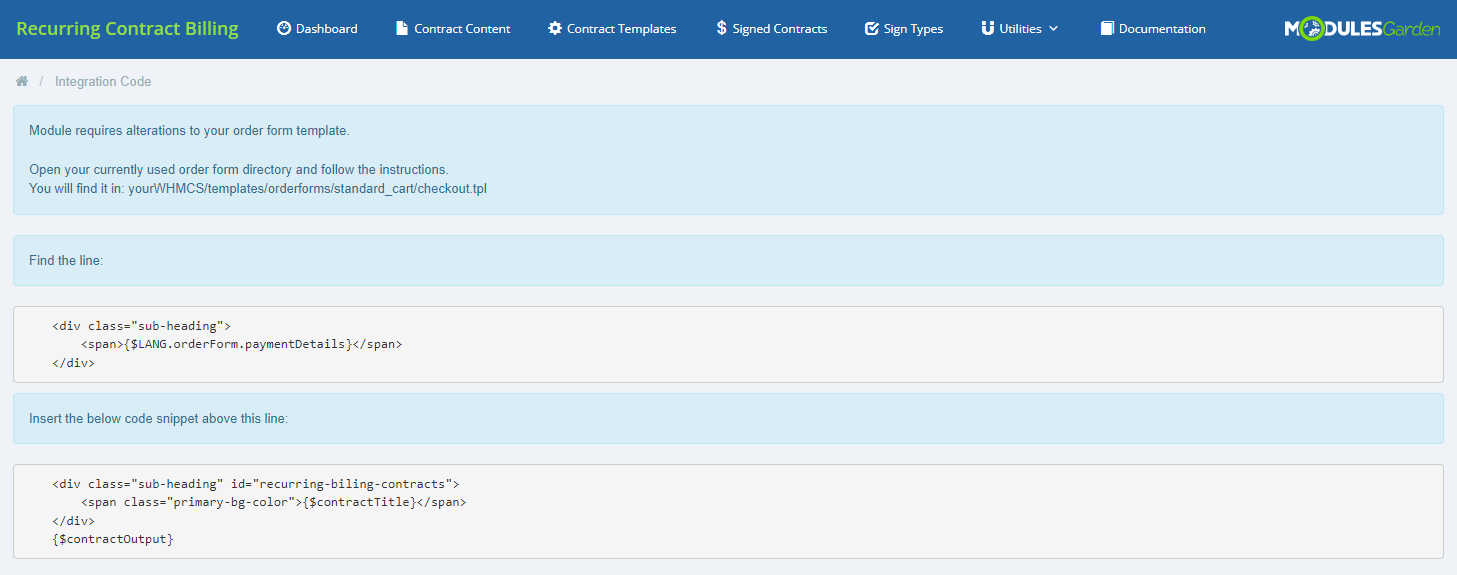Click the ModulesGarden logo
The image size is (1457, 575).
point(1362,29)
